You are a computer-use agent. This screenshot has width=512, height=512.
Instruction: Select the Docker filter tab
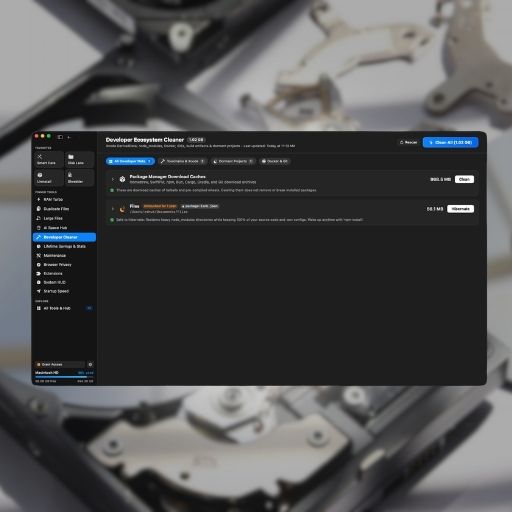pyautogui.click(x=275, y=161)
